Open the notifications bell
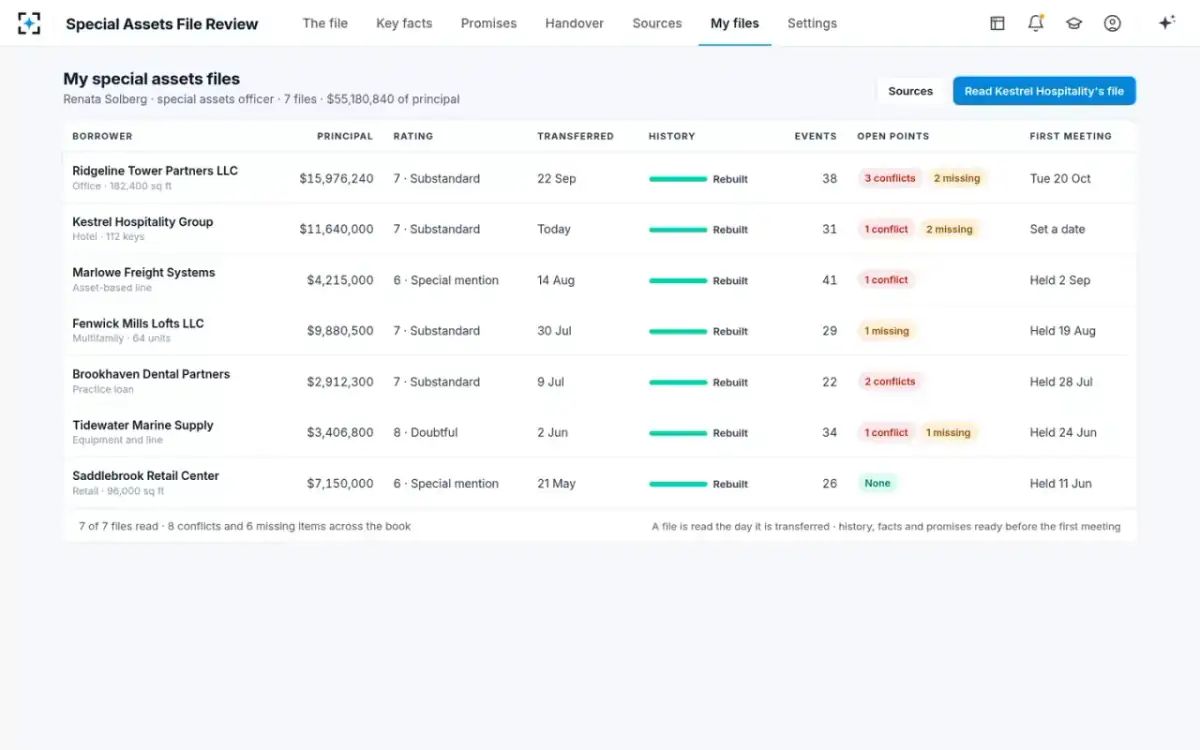The image size is (1200, 750). point(1036,23)
